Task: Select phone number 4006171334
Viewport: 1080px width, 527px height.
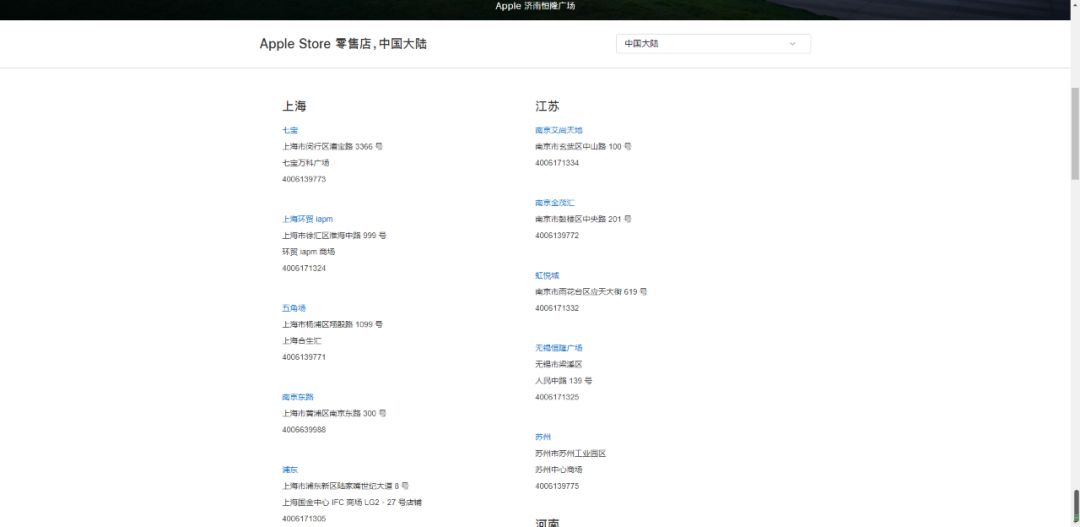Action: point(557,163)
